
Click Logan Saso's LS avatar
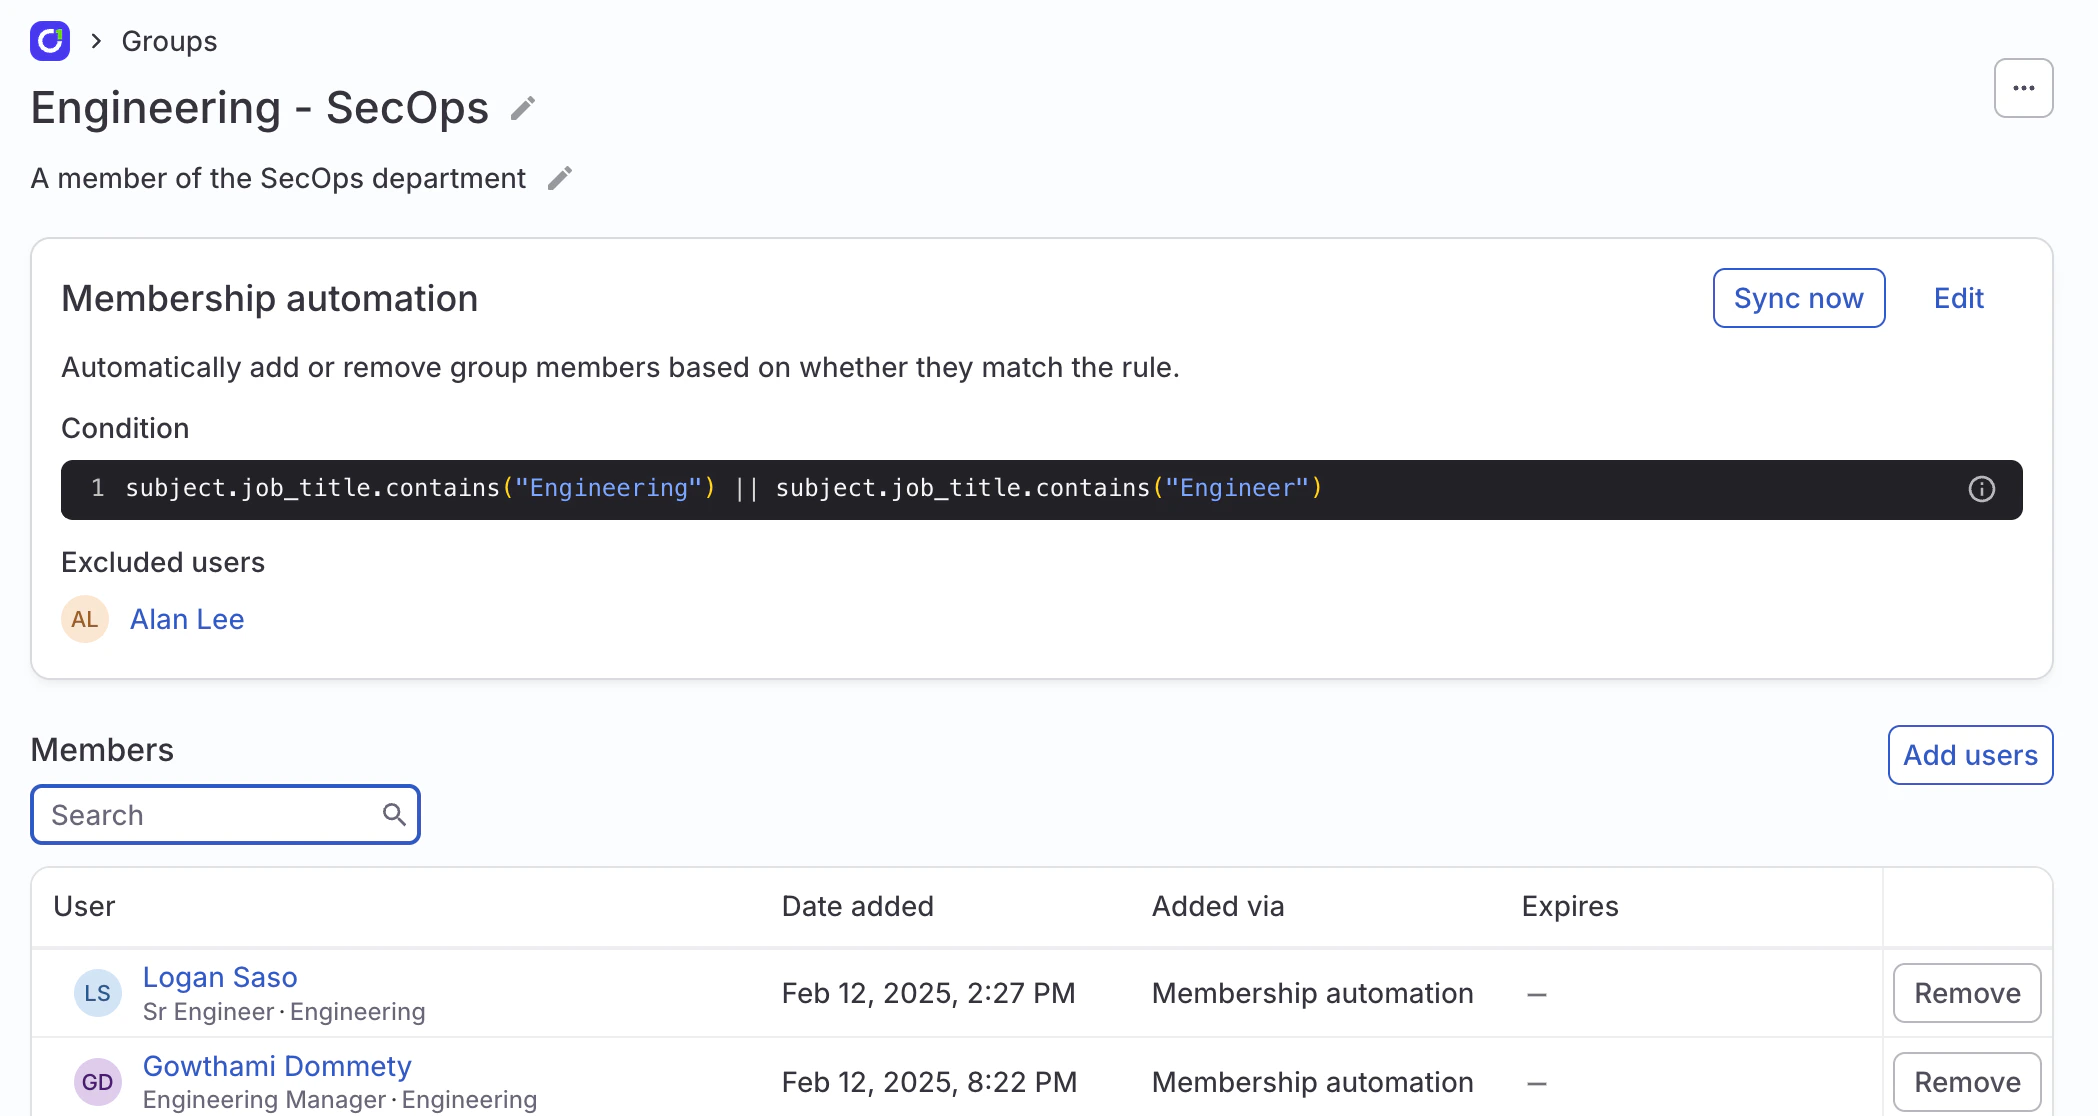98,993
